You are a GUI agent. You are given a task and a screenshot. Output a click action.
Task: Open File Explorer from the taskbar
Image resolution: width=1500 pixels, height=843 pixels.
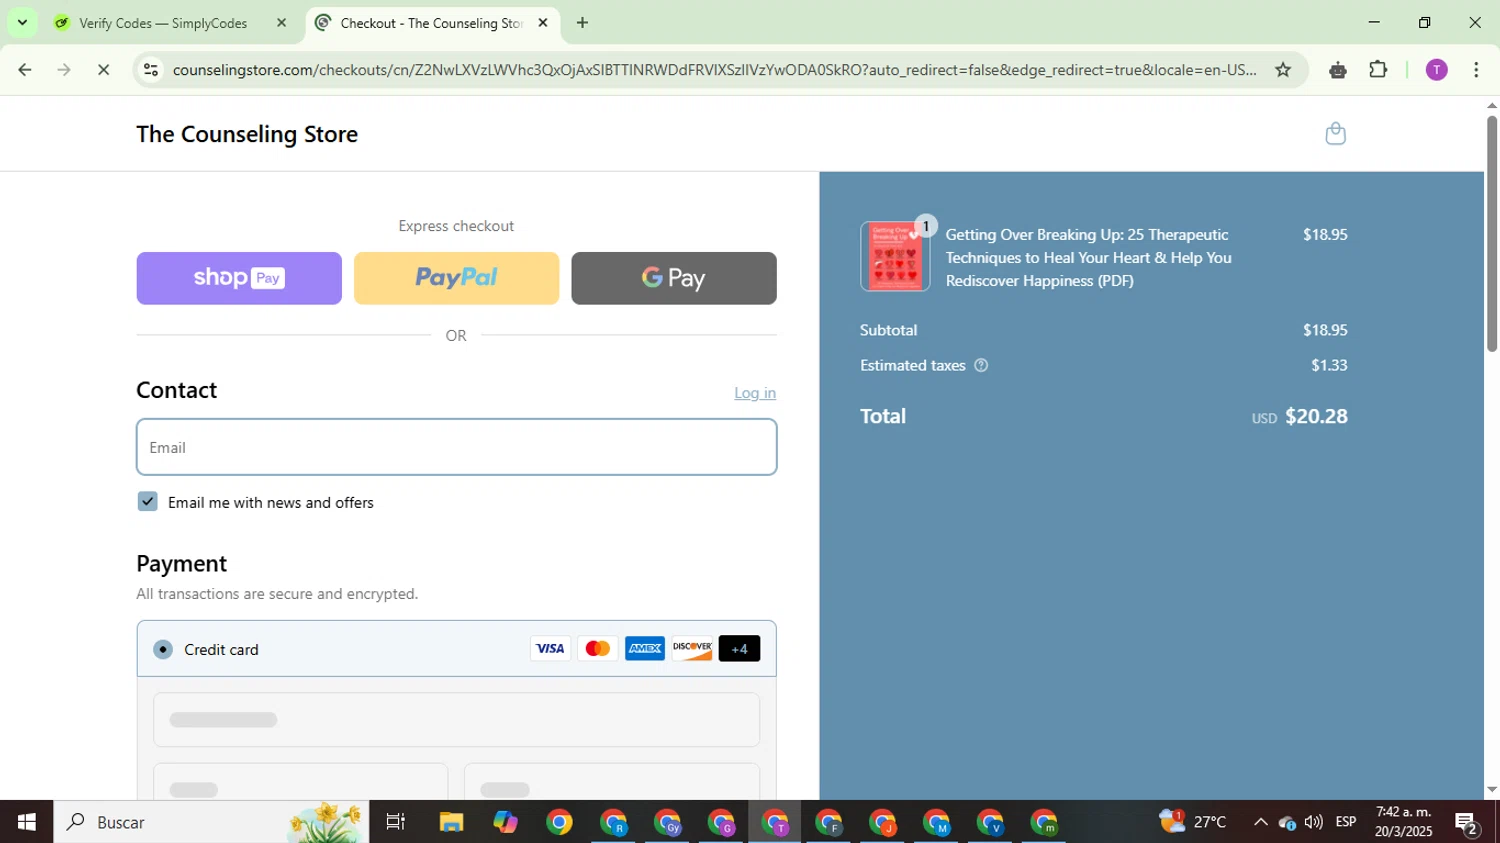(x=451, y=822)
